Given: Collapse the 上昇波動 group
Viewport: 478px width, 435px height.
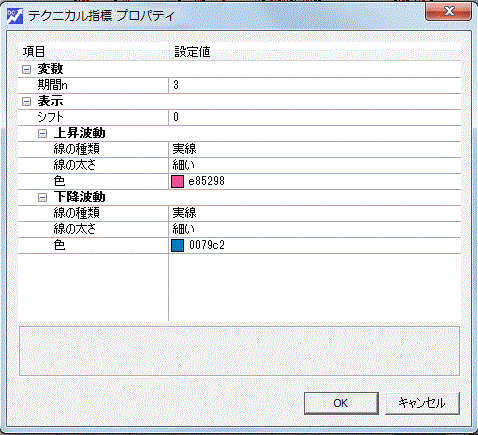Looking at the screenshot, I should pyautogui.click(x=42, y=134).
